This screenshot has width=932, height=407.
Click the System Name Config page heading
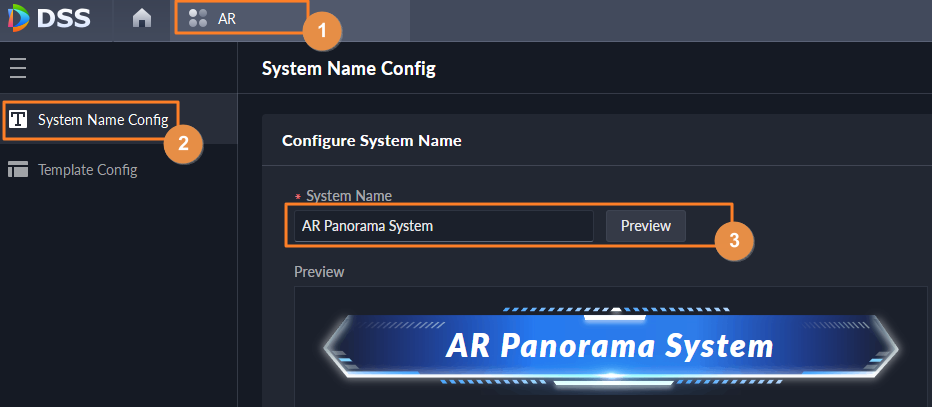coord(348,69)
